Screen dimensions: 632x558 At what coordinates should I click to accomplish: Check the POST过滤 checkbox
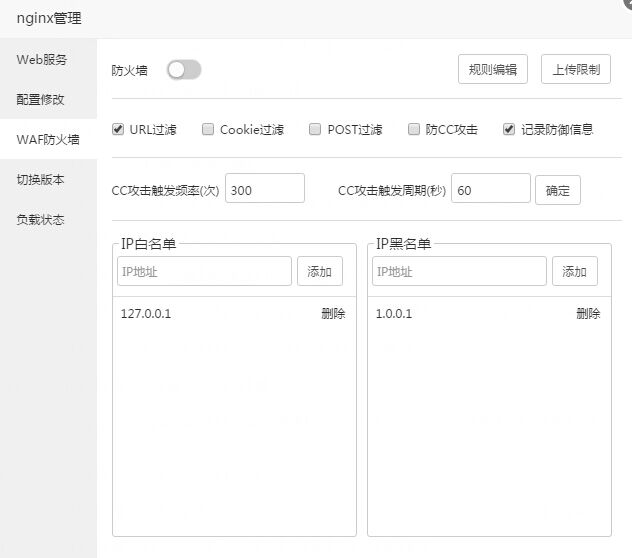(x=315, y=129)
